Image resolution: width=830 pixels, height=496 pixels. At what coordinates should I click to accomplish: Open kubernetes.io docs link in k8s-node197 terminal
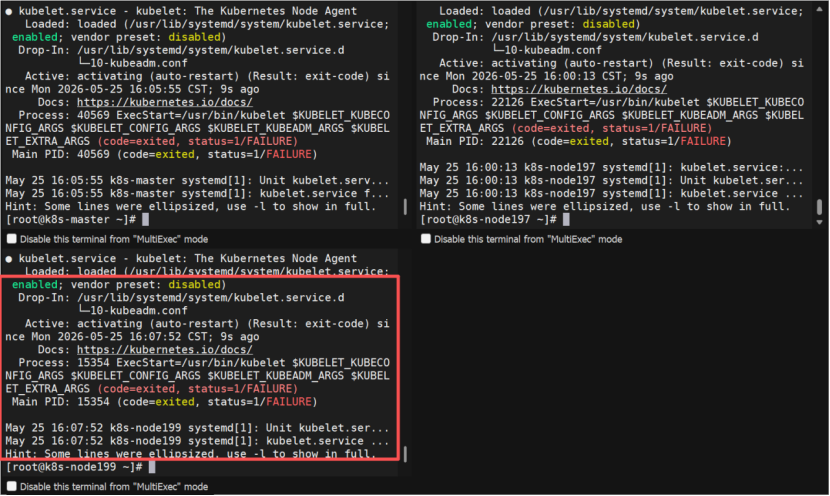click(x=579, y=89)
